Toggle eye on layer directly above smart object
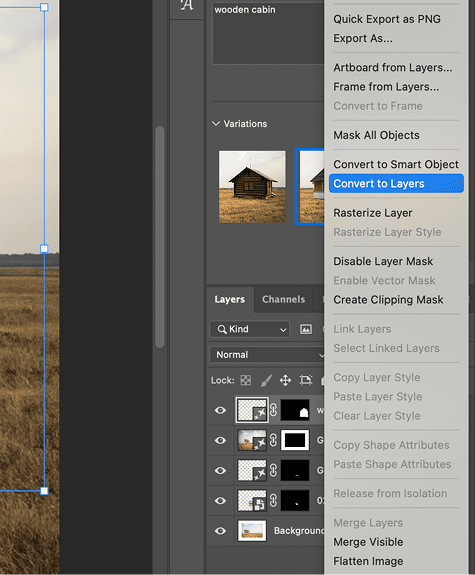The image size is (475, 575). (x=220, y=470)
